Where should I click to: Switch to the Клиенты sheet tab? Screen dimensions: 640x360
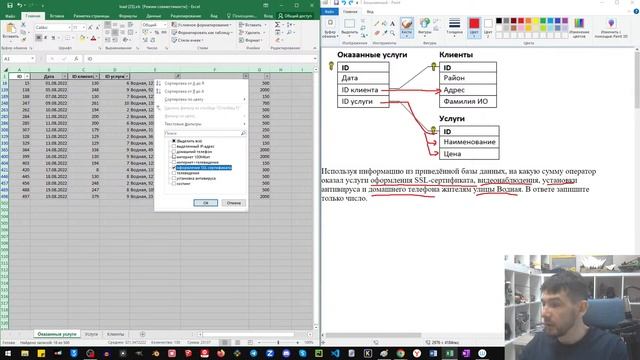pyautogui.click(x=116, y=334)
